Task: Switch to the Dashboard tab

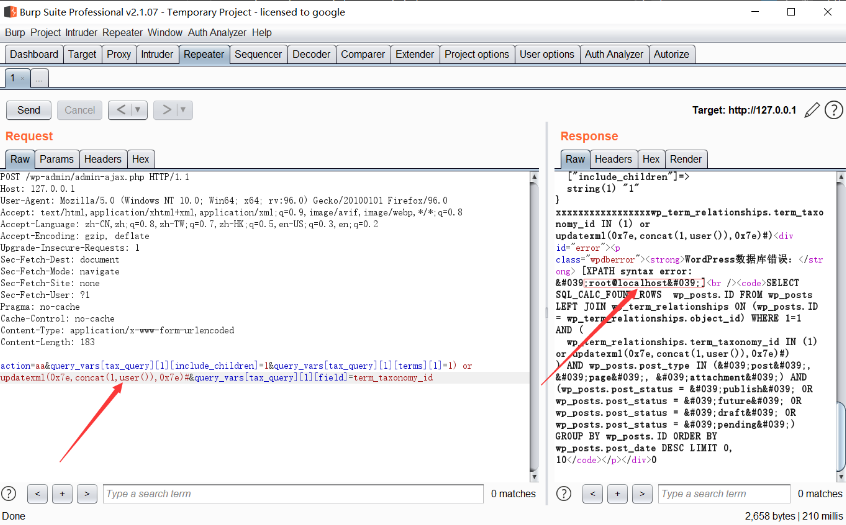Action: 34,54
